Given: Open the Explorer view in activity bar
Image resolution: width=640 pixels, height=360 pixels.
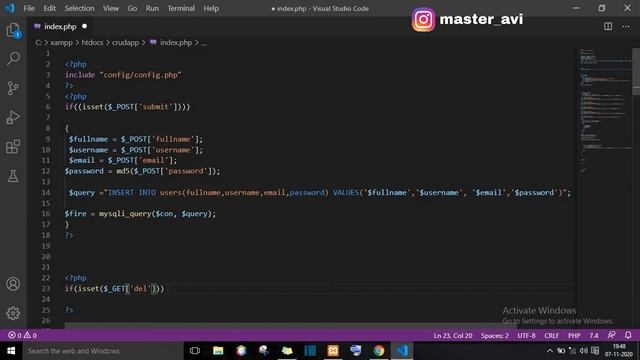Looking at the screenshot, I should pos(13,30).
